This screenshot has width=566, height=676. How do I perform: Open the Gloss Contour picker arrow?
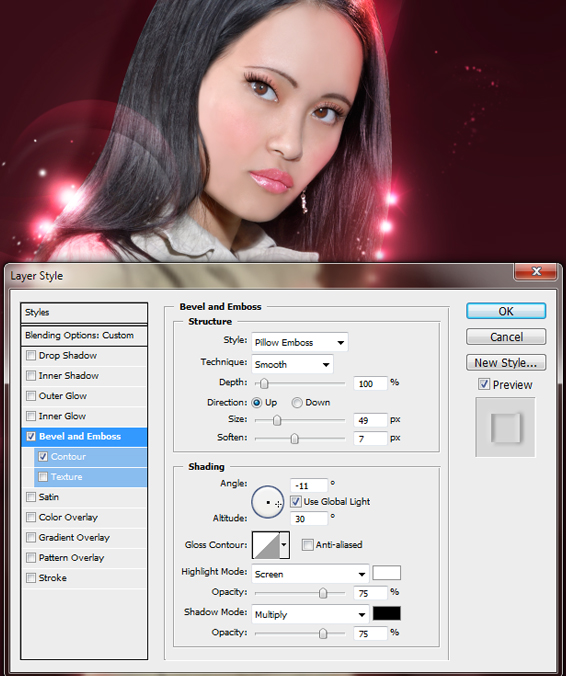(x=284, y=545)
